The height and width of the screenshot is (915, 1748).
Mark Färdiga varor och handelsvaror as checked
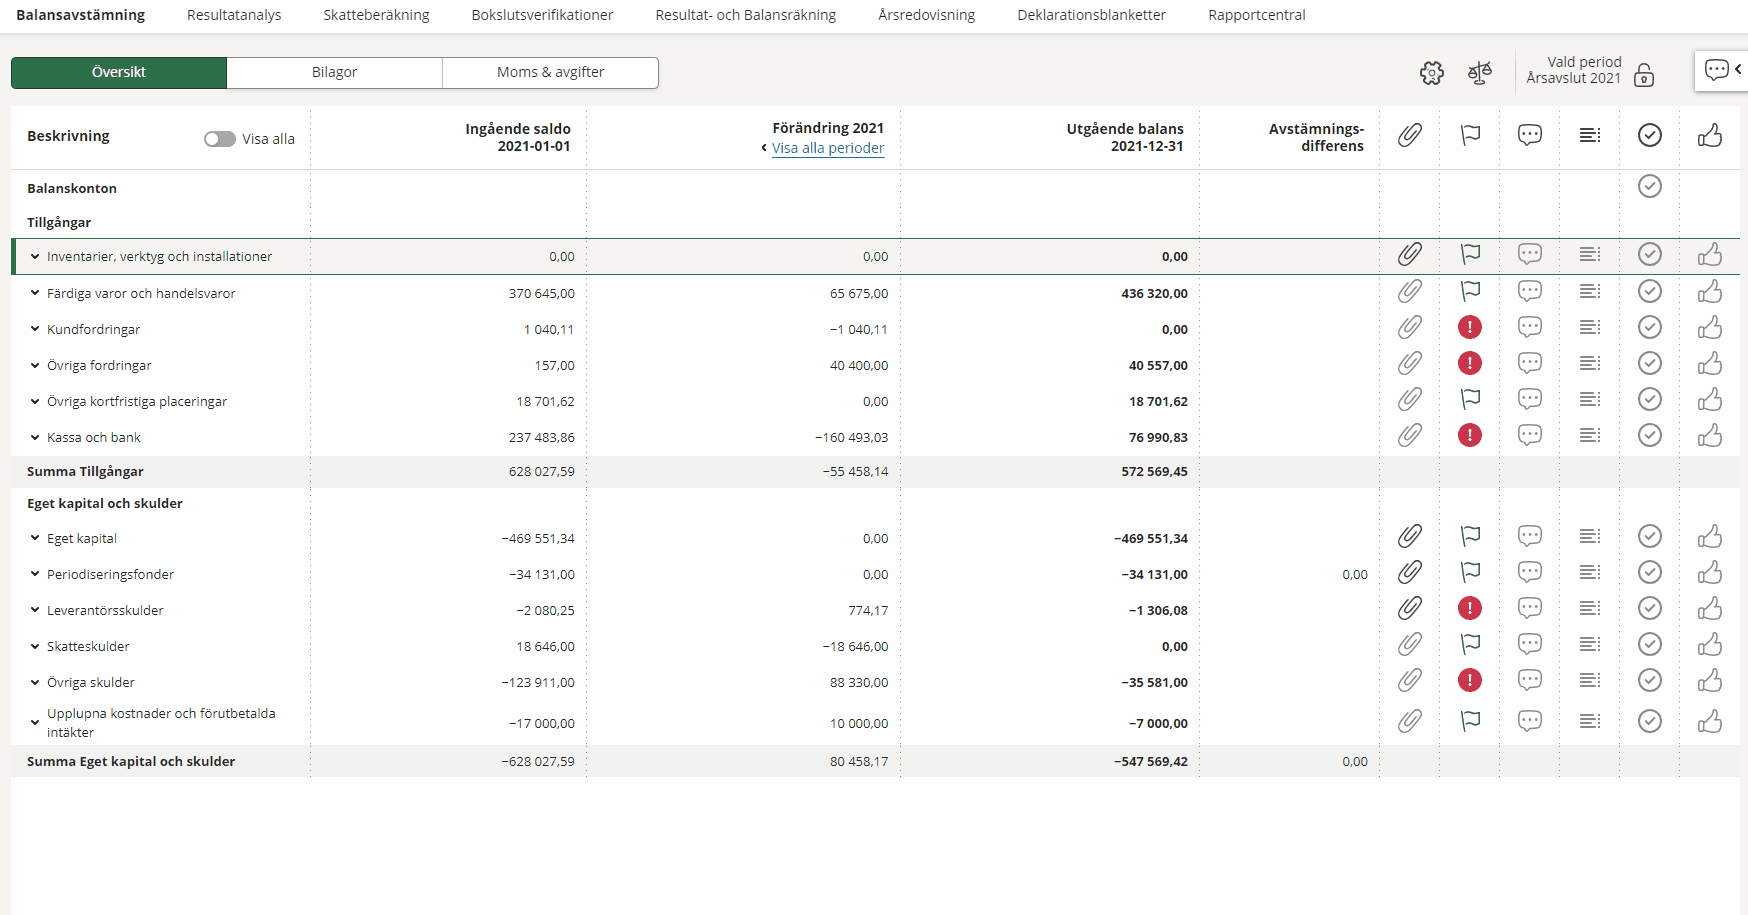(x=1649, y=291)
